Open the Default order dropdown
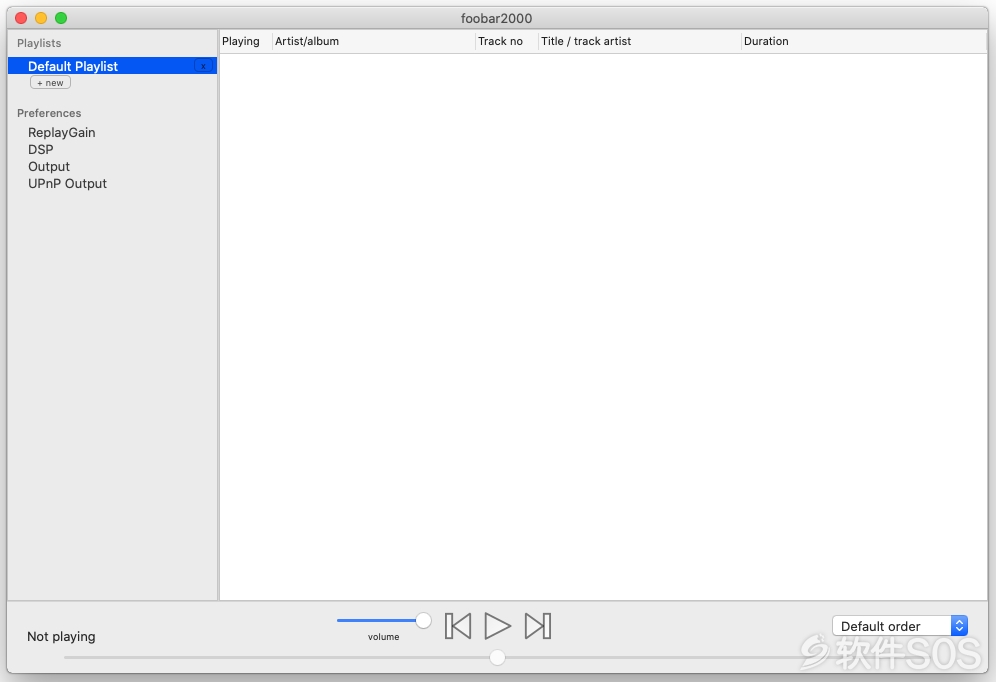Screen dimensions: 996x682 [x=900, y=626]
